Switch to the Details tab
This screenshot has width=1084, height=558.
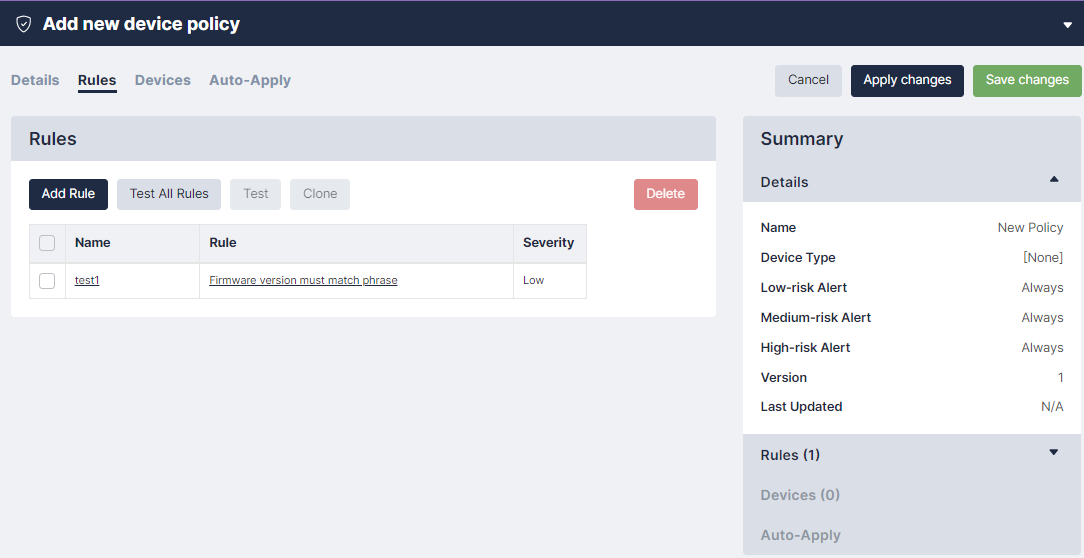tap(35, 80)
